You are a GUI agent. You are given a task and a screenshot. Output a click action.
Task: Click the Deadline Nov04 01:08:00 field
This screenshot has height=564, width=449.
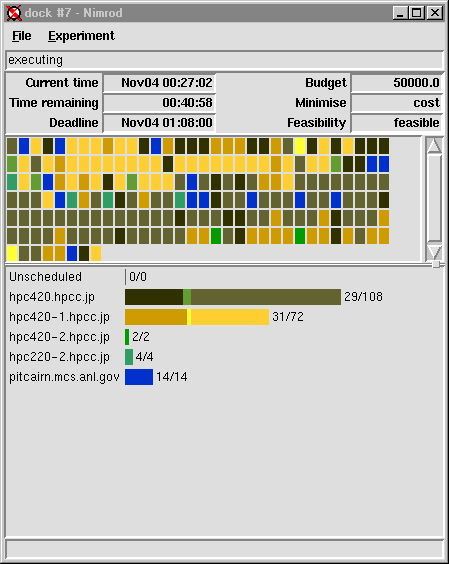(x=159, y=123)
